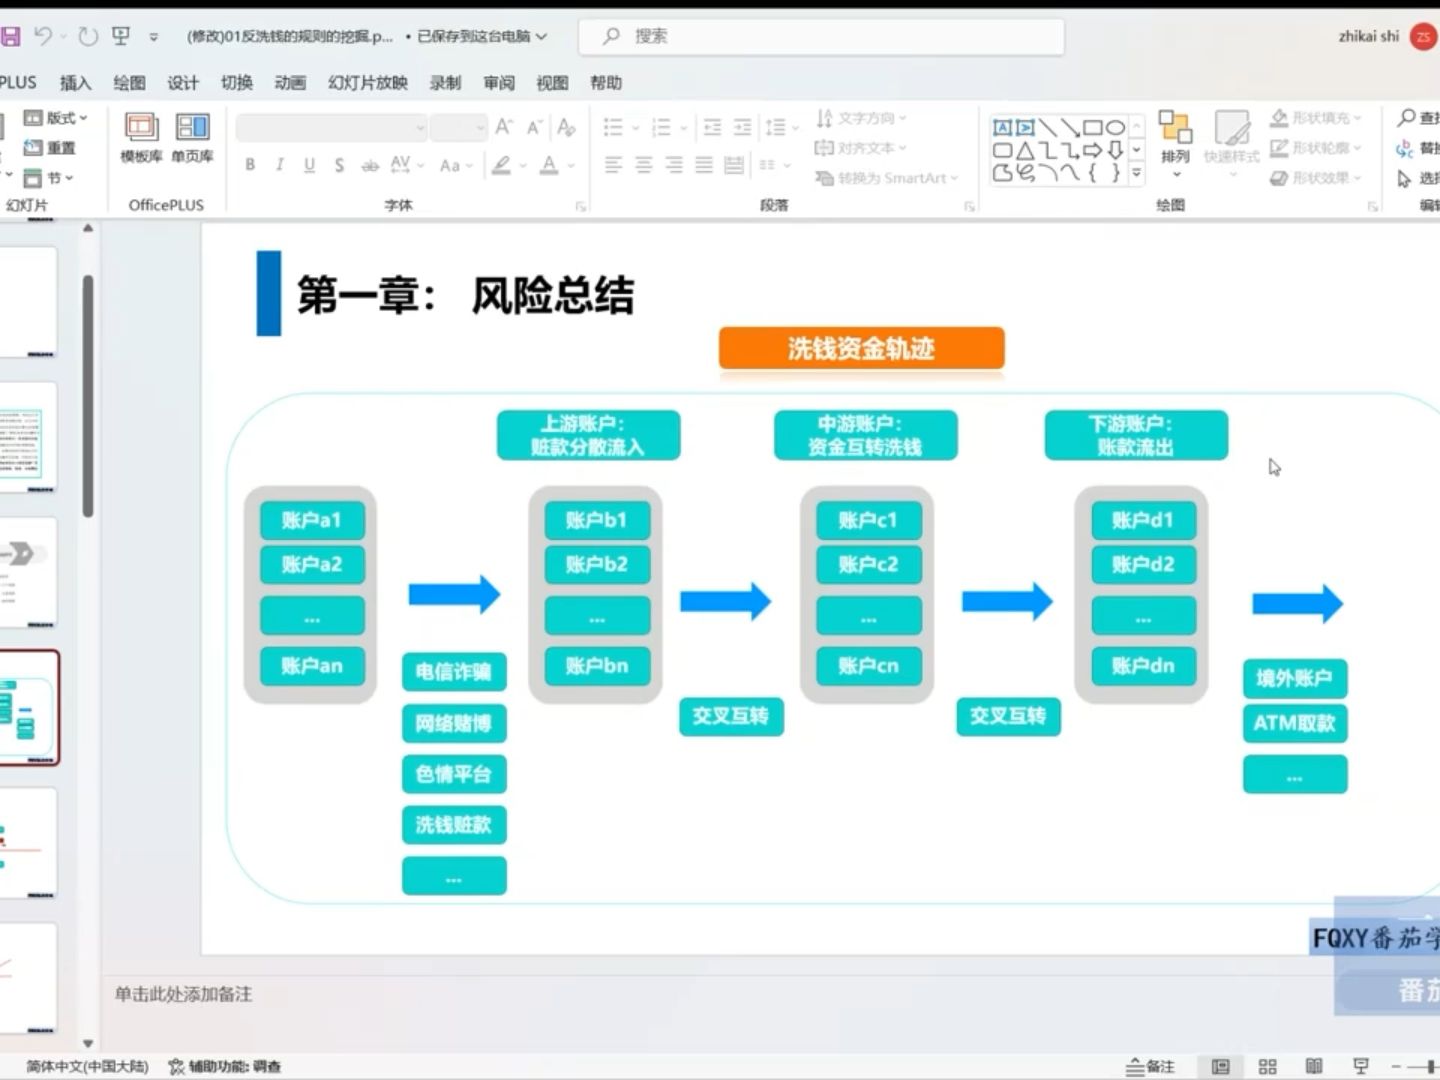Toggle text shadow

pos(339,165)
